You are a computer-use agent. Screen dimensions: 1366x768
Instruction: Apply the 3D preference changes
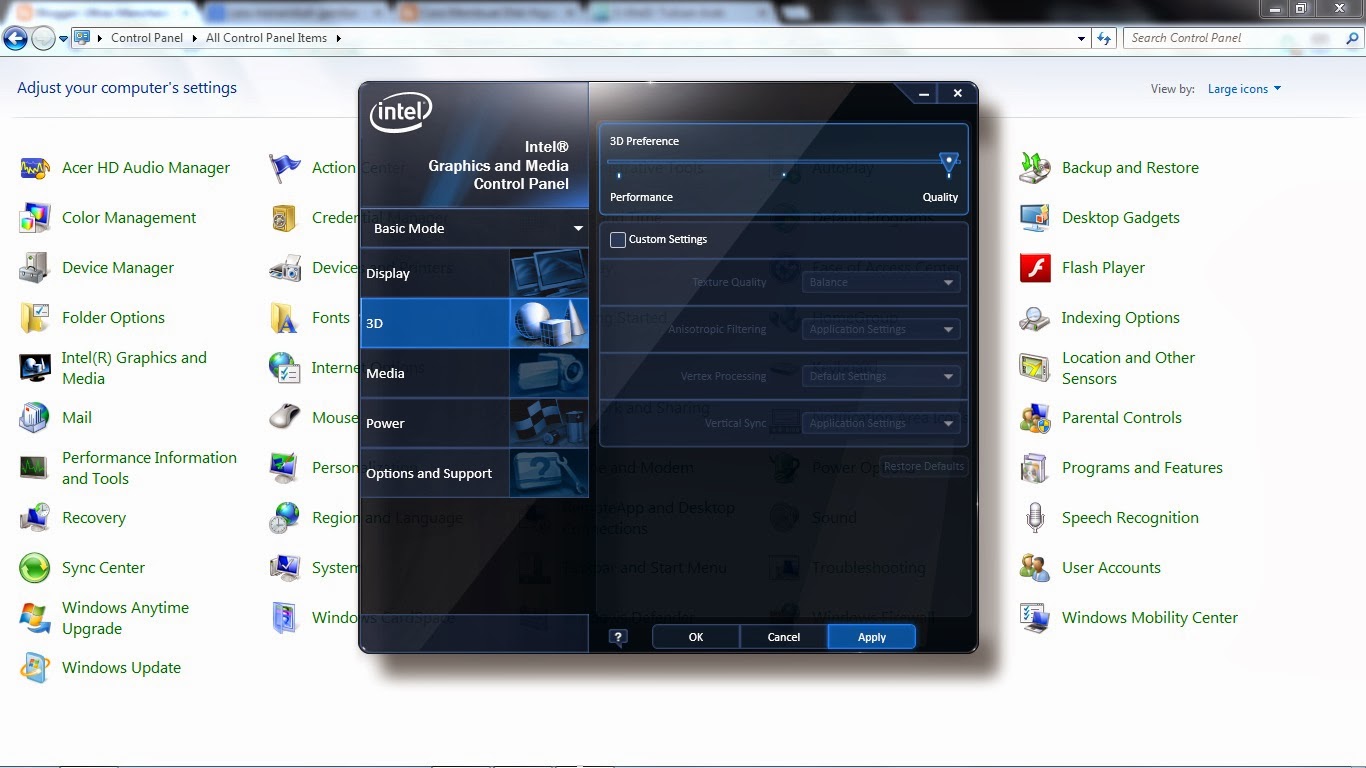tap(870, 636)
